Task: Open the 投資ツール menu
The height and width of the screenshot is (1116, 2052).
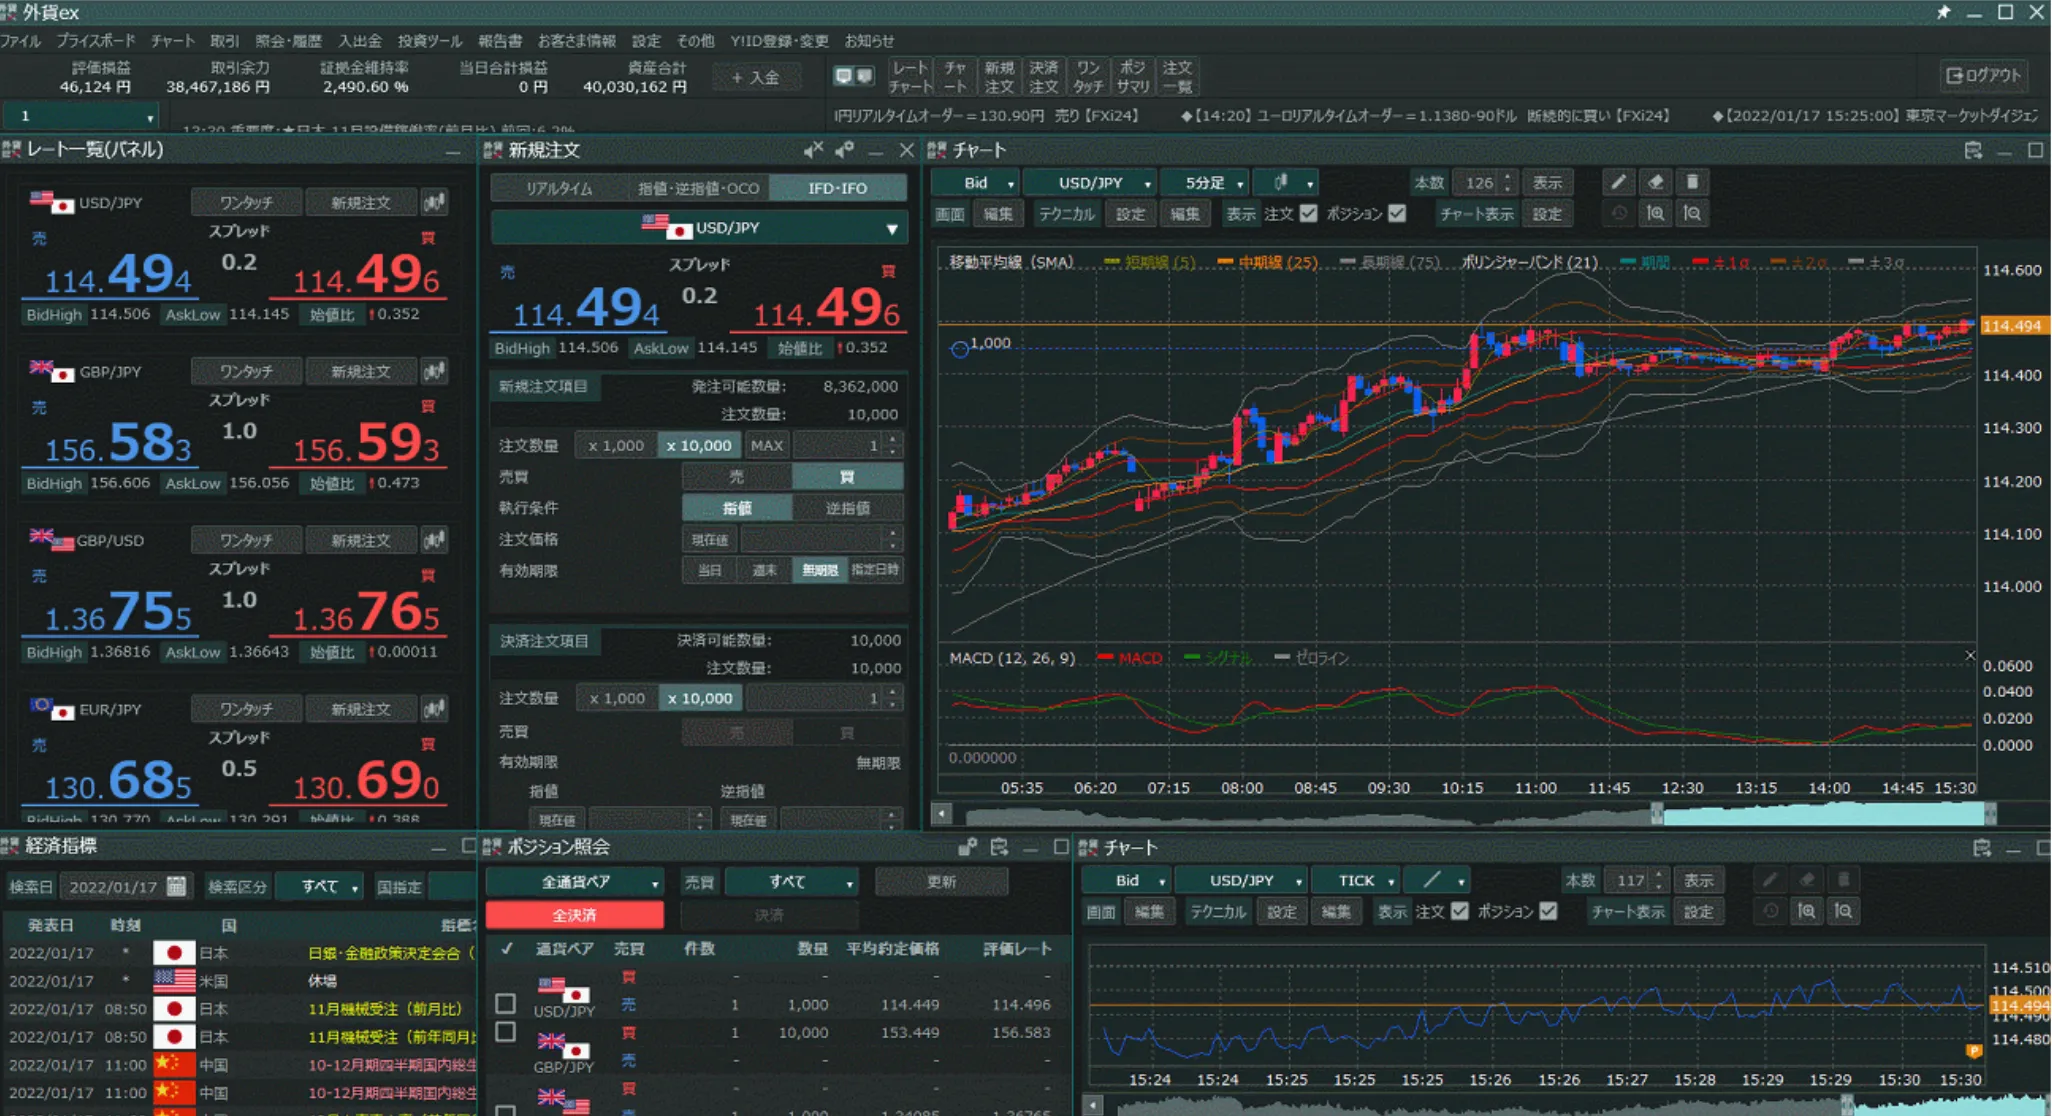Action: 429,41
